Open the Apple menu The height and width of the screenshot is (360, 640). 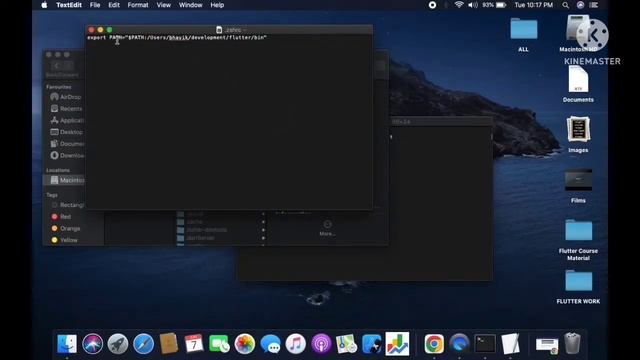coord(44,5)
